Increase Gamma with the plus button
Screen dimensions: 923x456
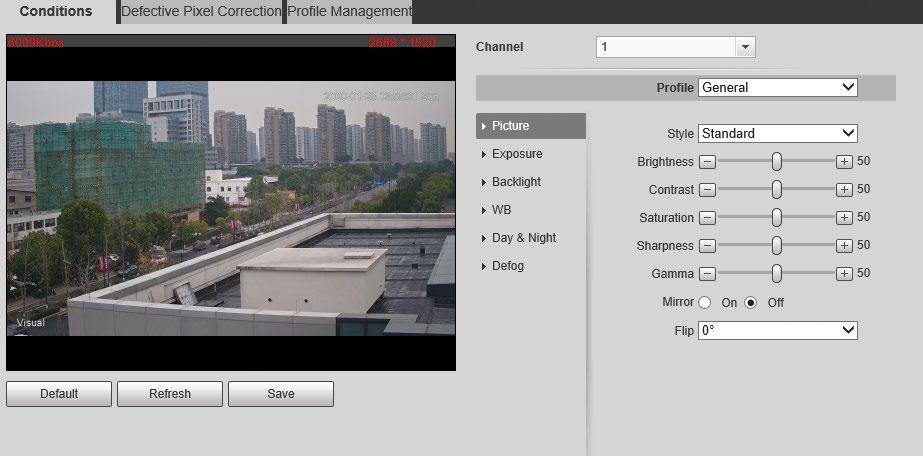(844, 274)
